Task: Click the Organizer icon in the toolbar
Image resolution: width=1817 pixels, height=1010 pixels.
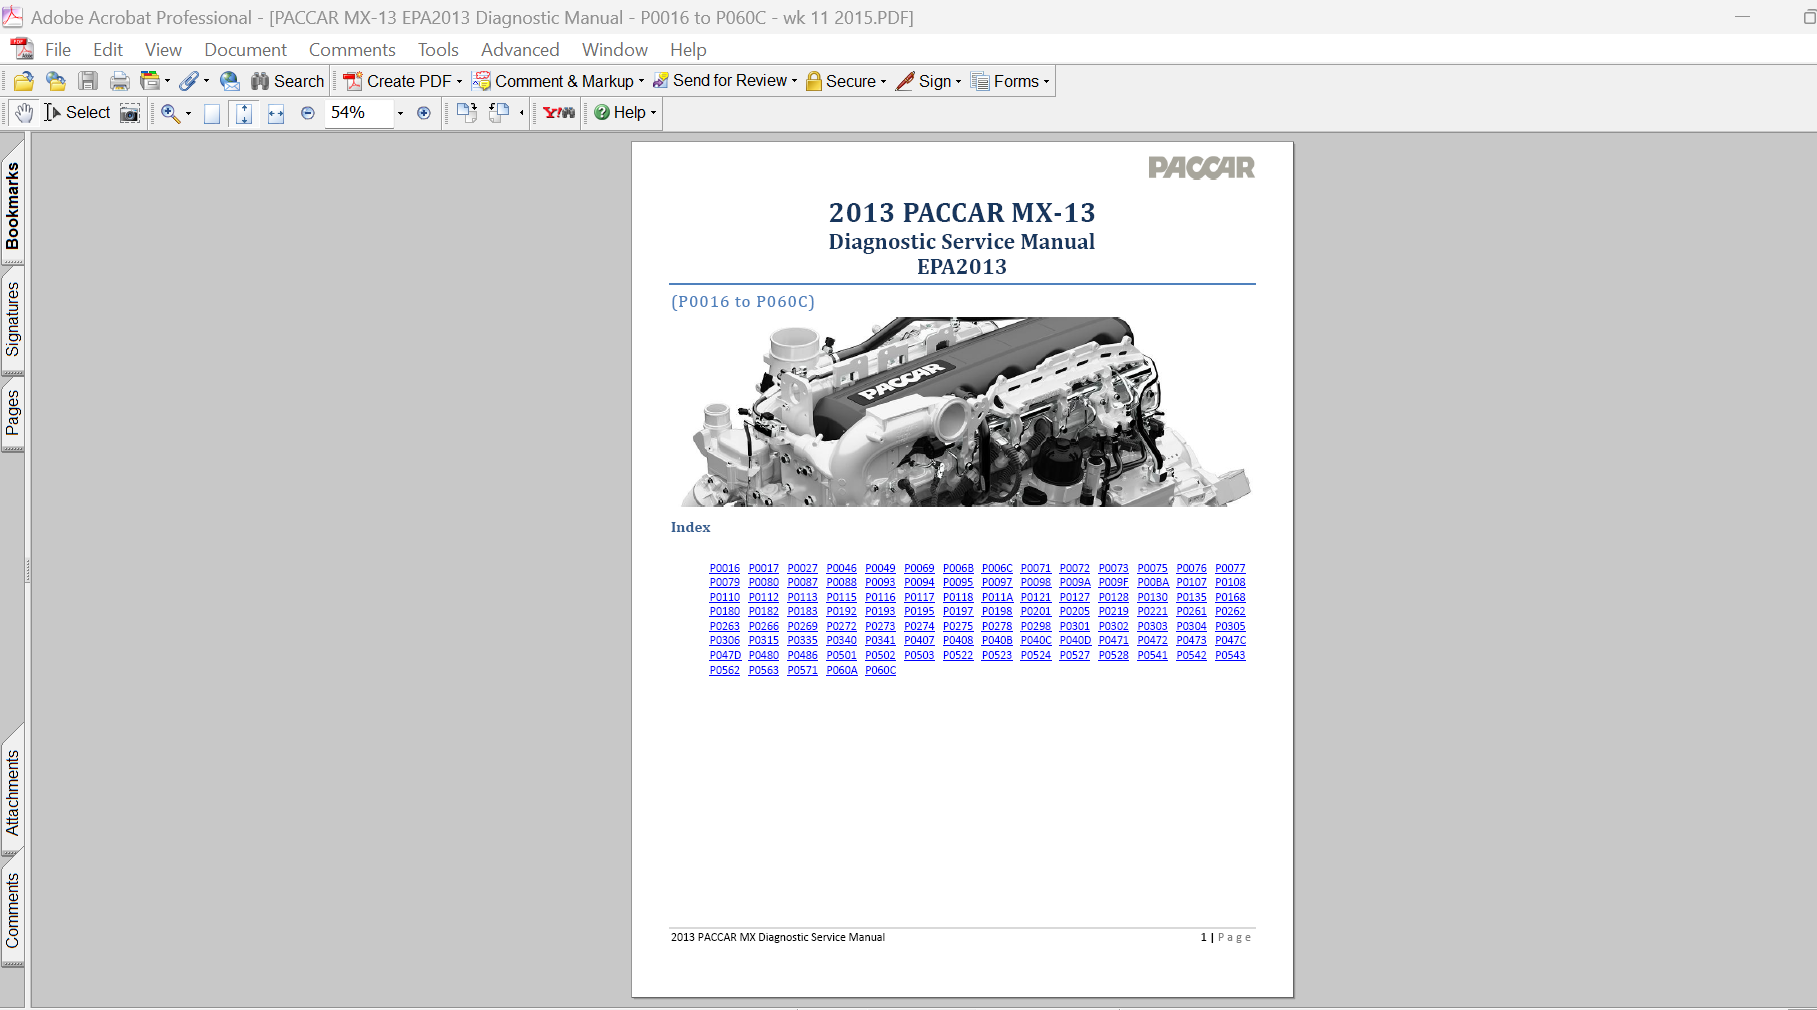Action: 150,81
